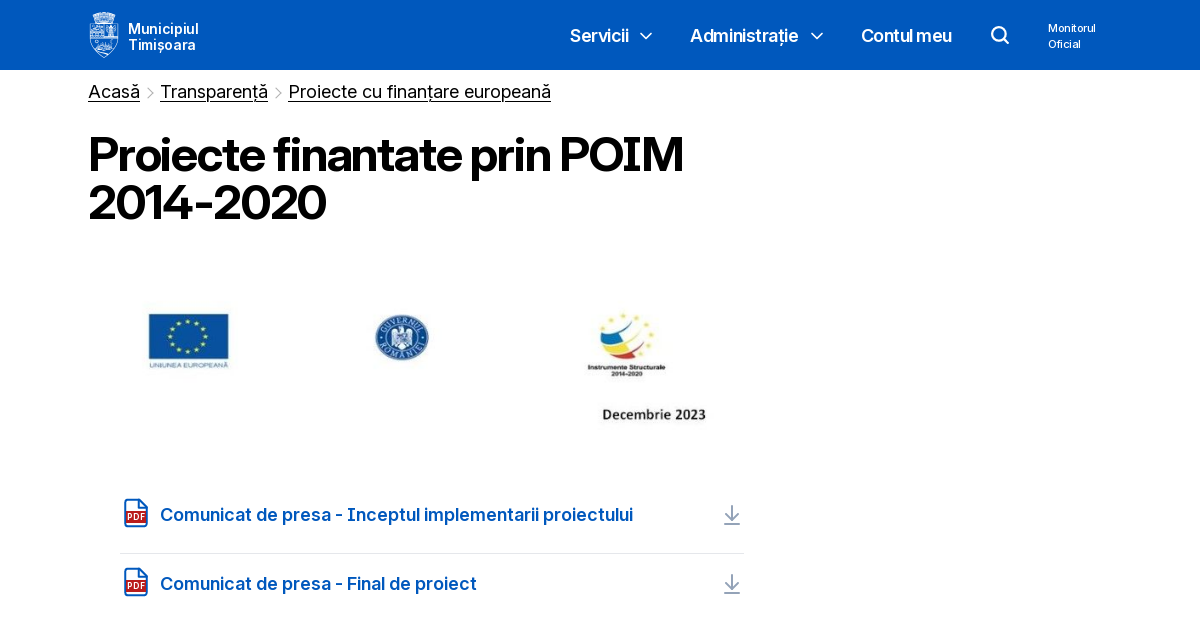Viewport: 1200px width, 630px height.
Task: Download the Inceputul implementarii proiectului press release
Action: pyautogui.click(x=731, y=514)
